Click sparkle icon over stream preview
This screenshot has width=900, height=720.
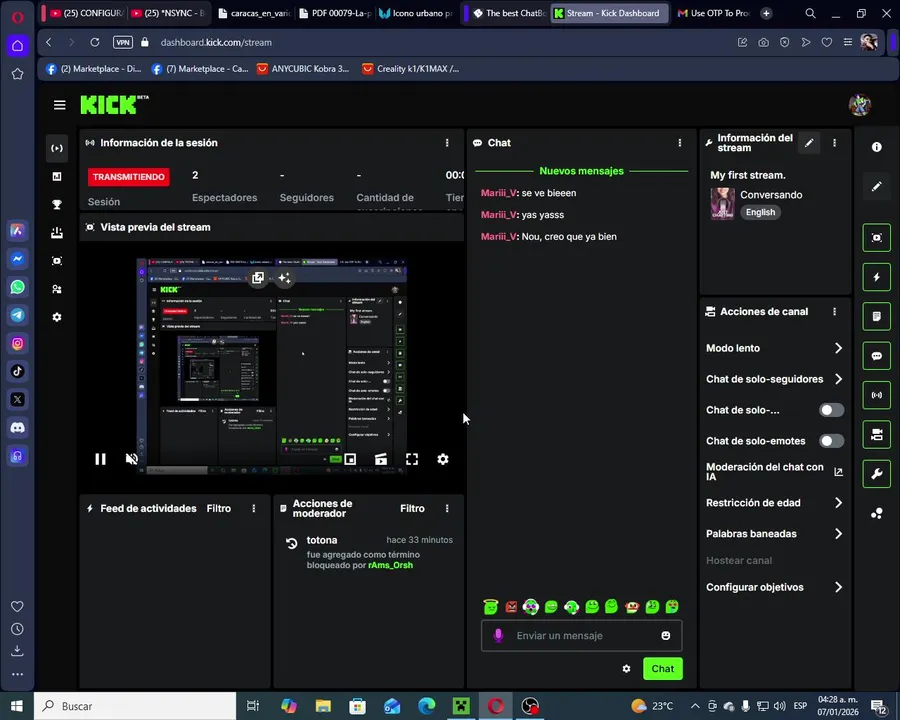(x=285, y=278)
